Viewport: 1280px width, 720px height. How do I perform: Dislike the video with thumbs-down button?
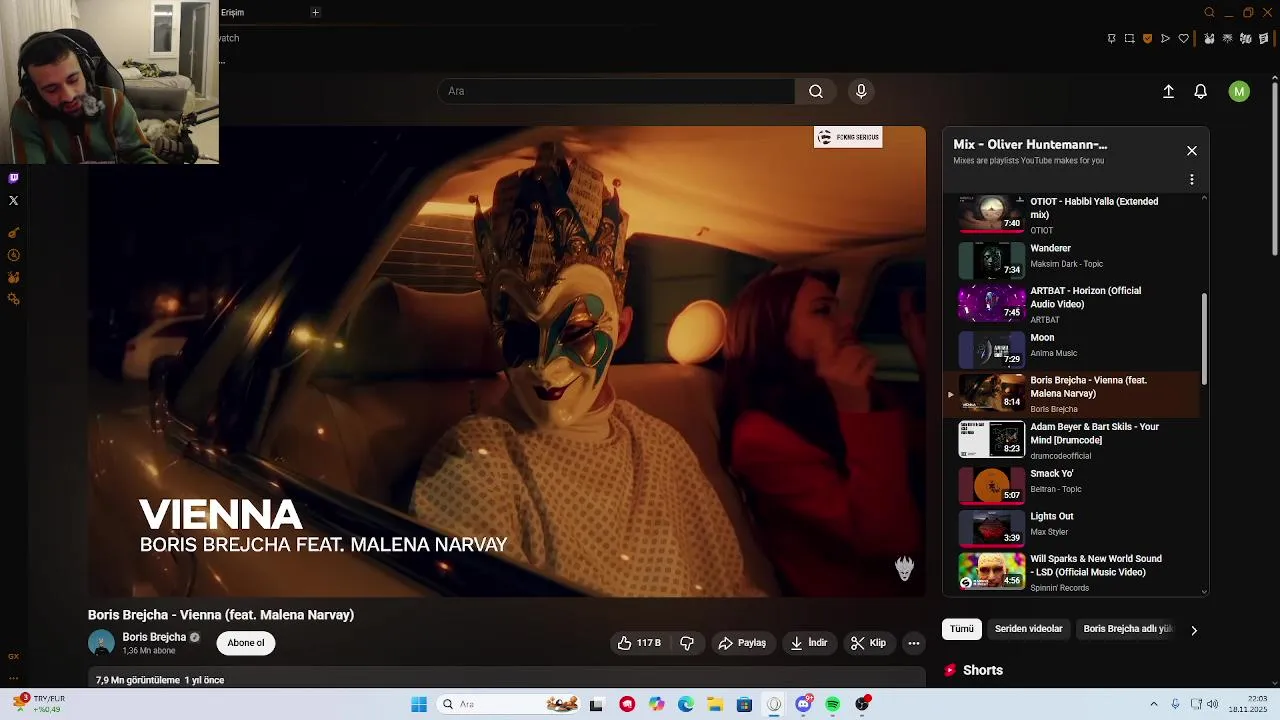(x=687, y=643)
